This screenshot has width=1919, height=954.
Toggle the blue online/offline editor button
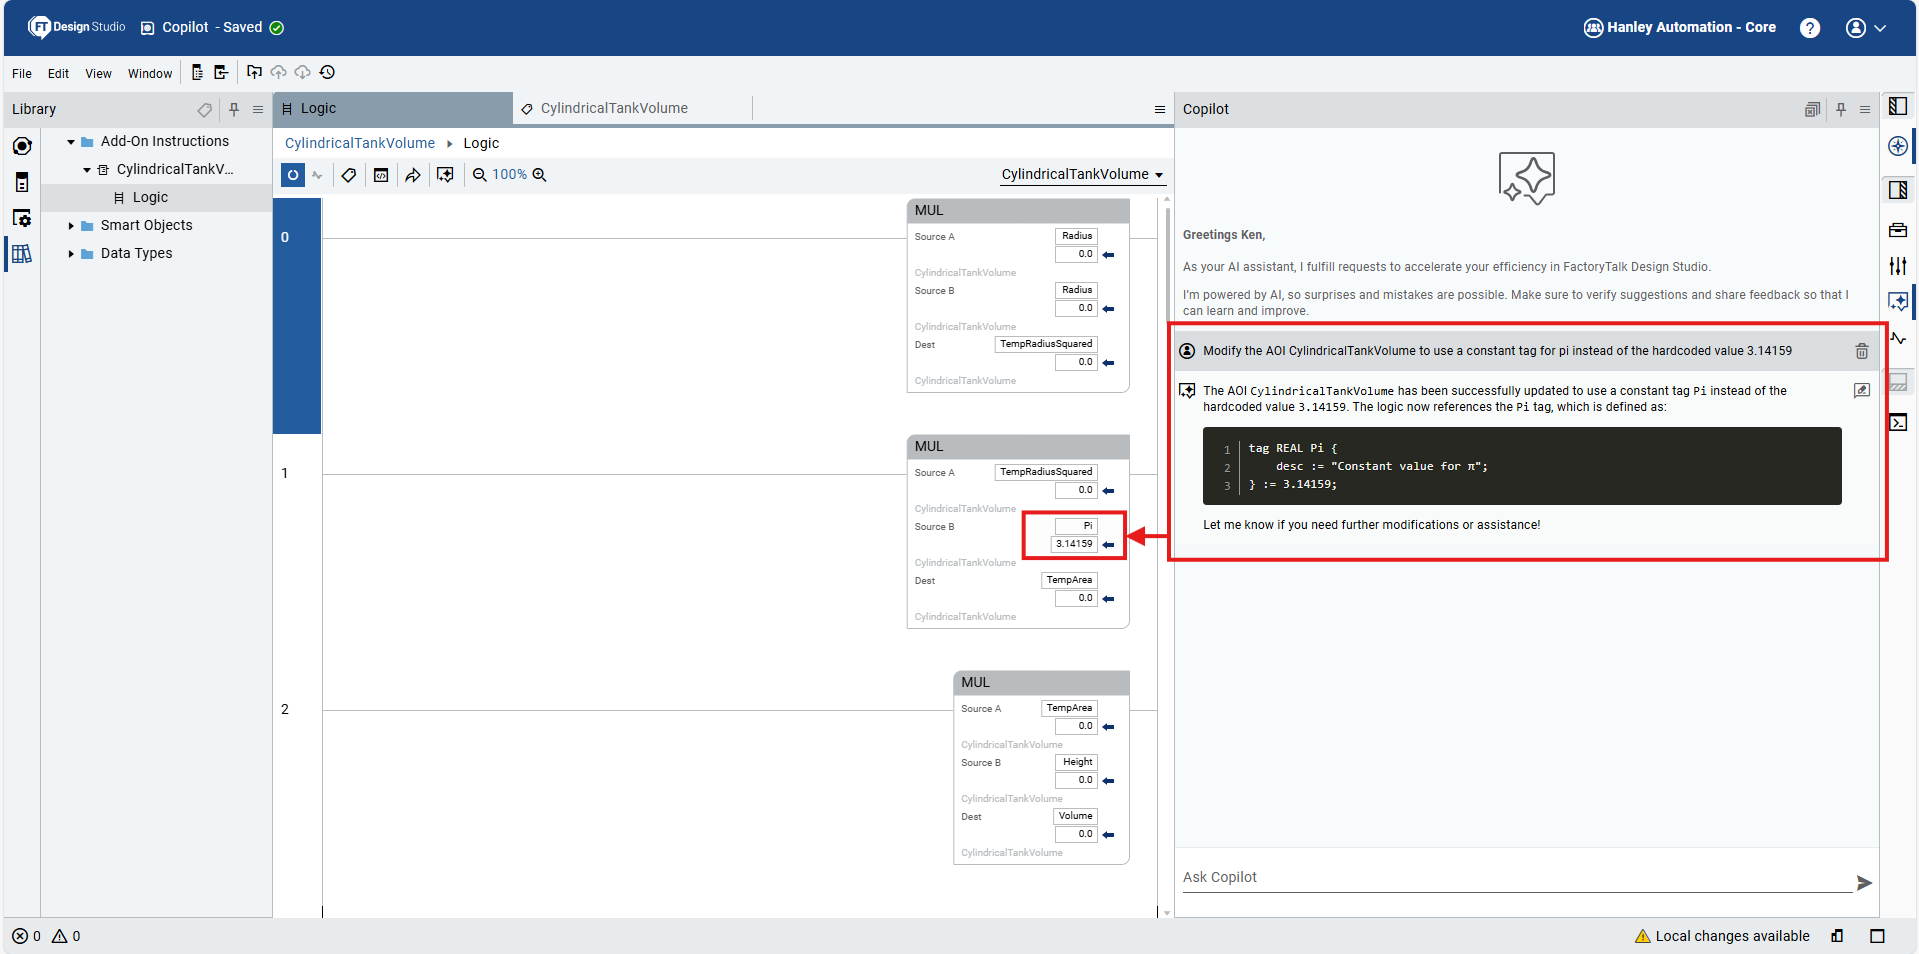293,175
